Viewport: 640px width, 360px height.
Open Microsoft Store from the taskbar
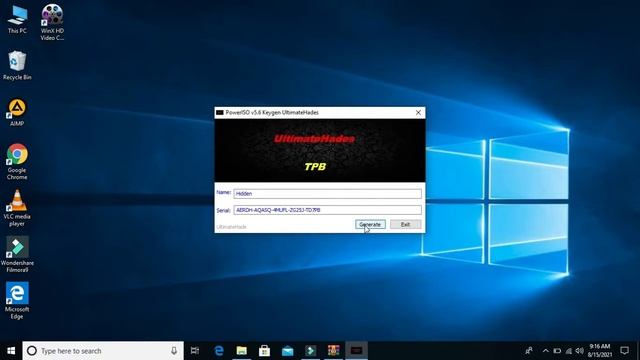pyautogui.click(x=264, y=351)
